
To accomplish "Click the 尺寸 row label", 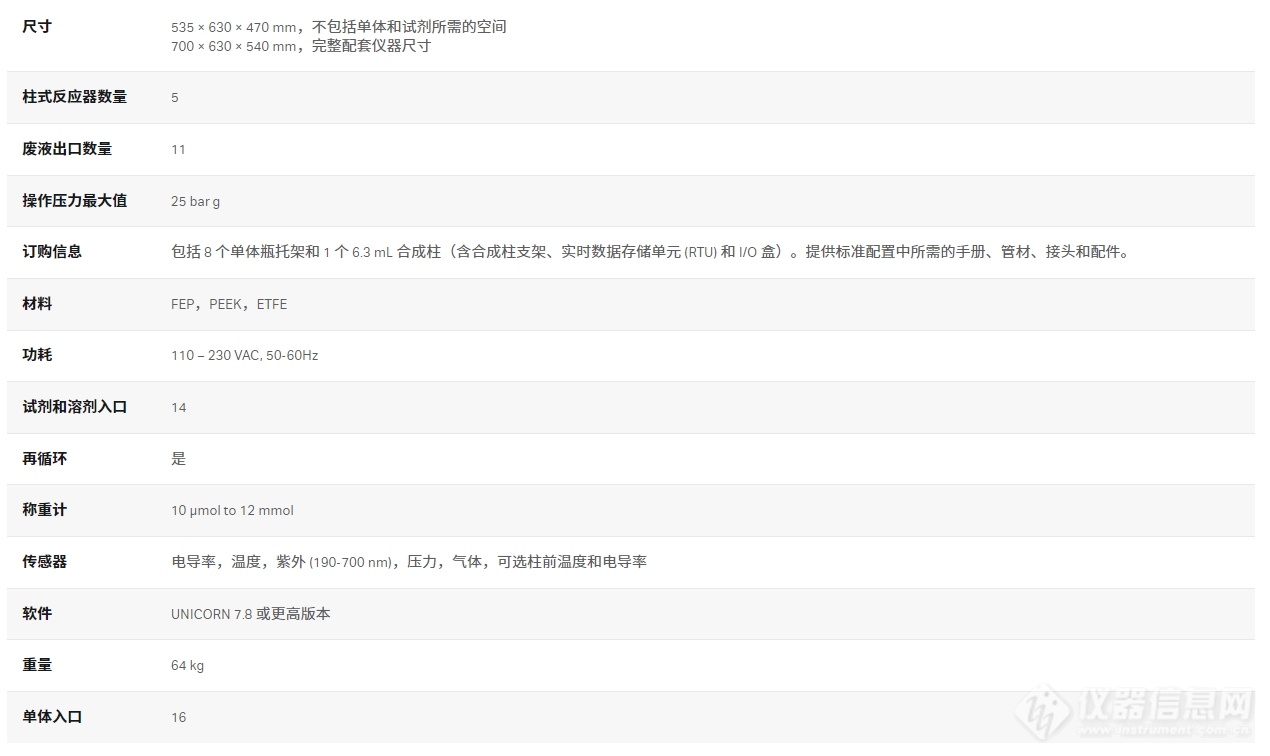I will (37, 27).
